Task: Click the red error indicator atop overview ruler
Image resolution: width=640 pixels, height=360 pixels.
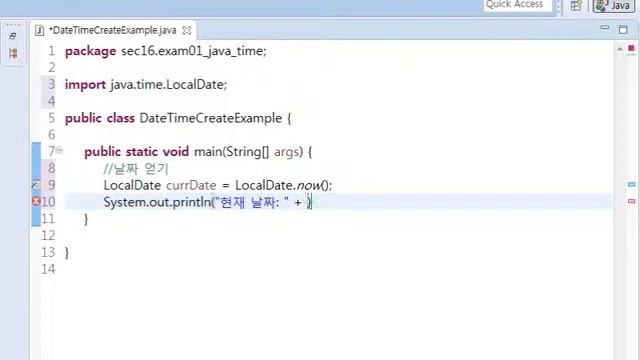Action: coord(631,49)
